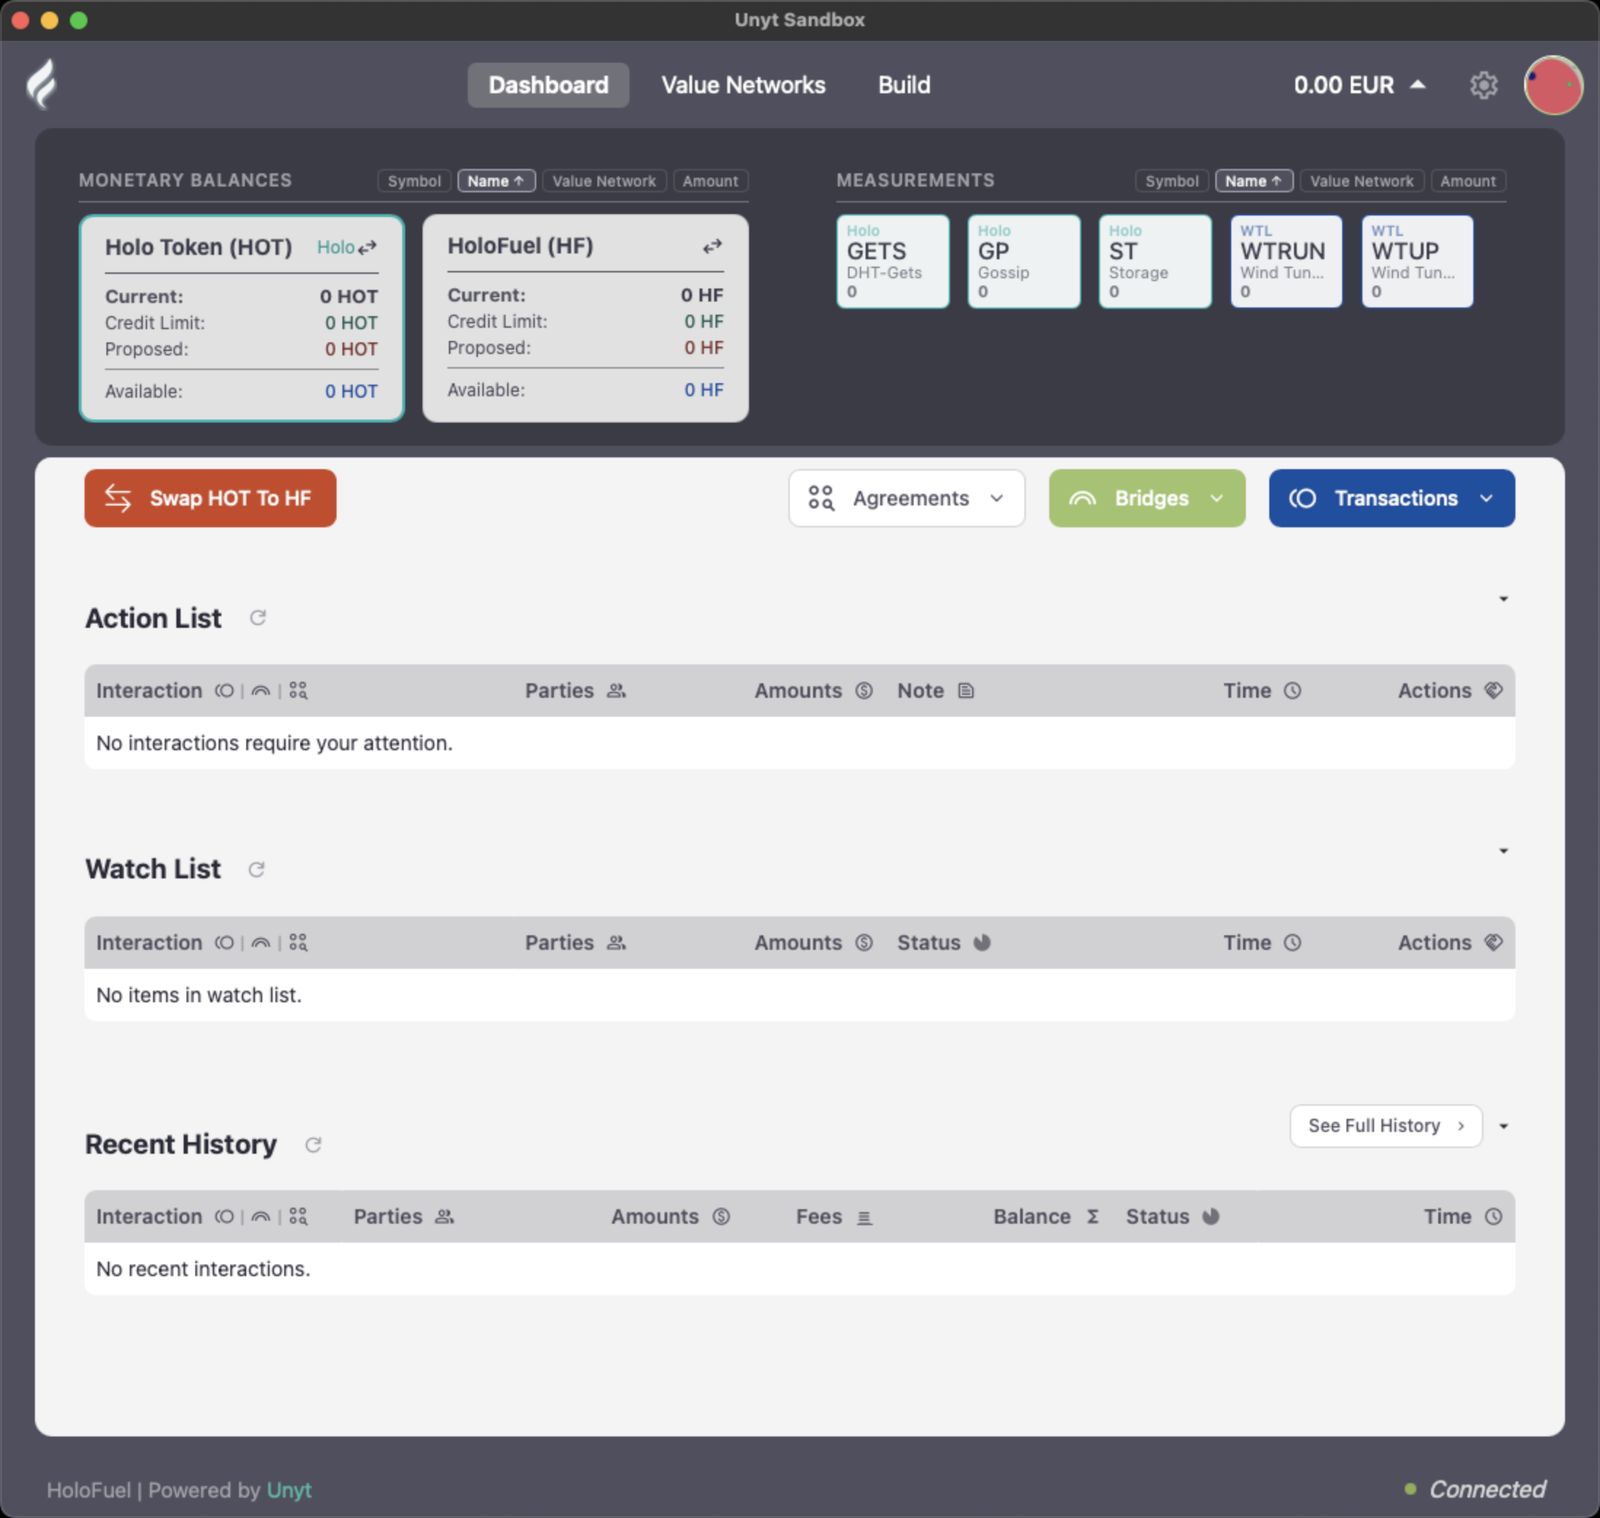The image size is (1600, 1518).
Task: Open the red user avatar profile
Action: point(1553,85)
